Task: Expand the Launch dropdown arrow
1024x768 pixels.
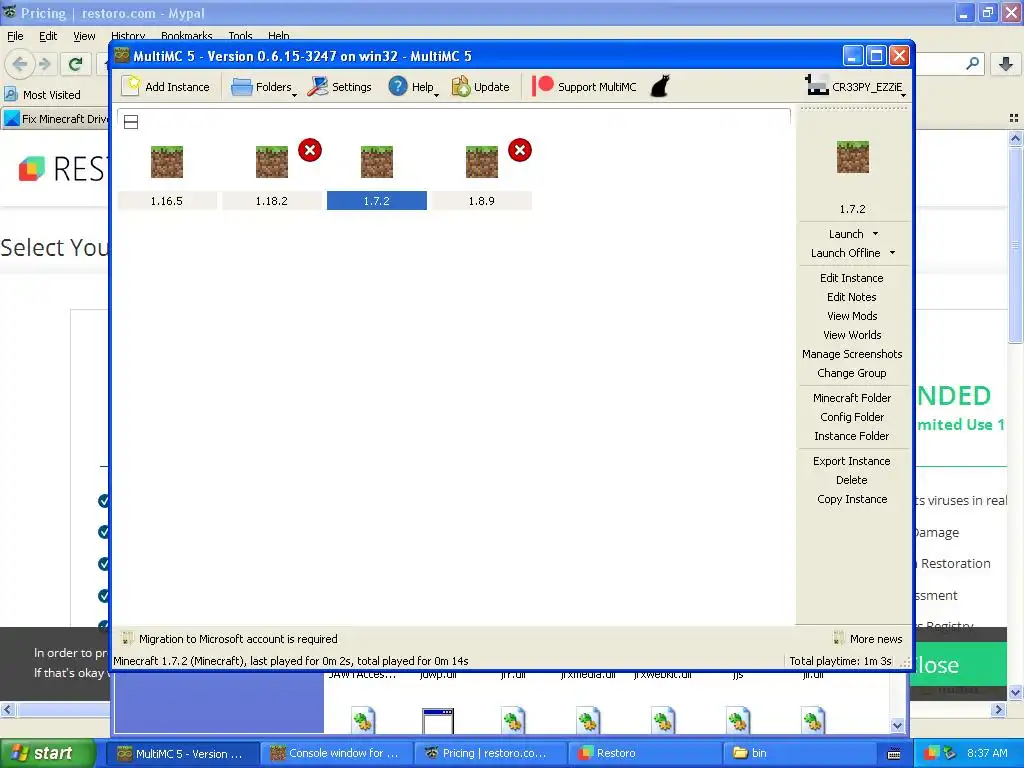Action: click(876, 234)
